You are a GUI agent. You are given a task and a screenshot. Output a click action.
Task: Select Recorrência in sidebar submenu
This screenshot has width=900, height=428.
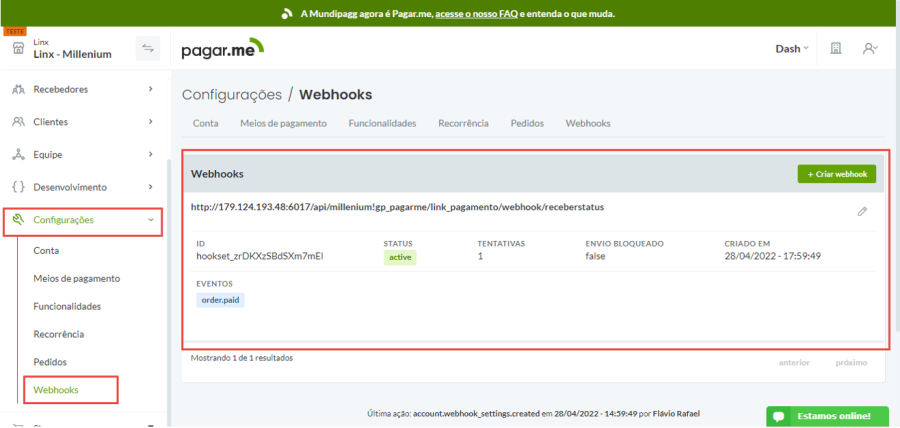click(x=59, y=334)
